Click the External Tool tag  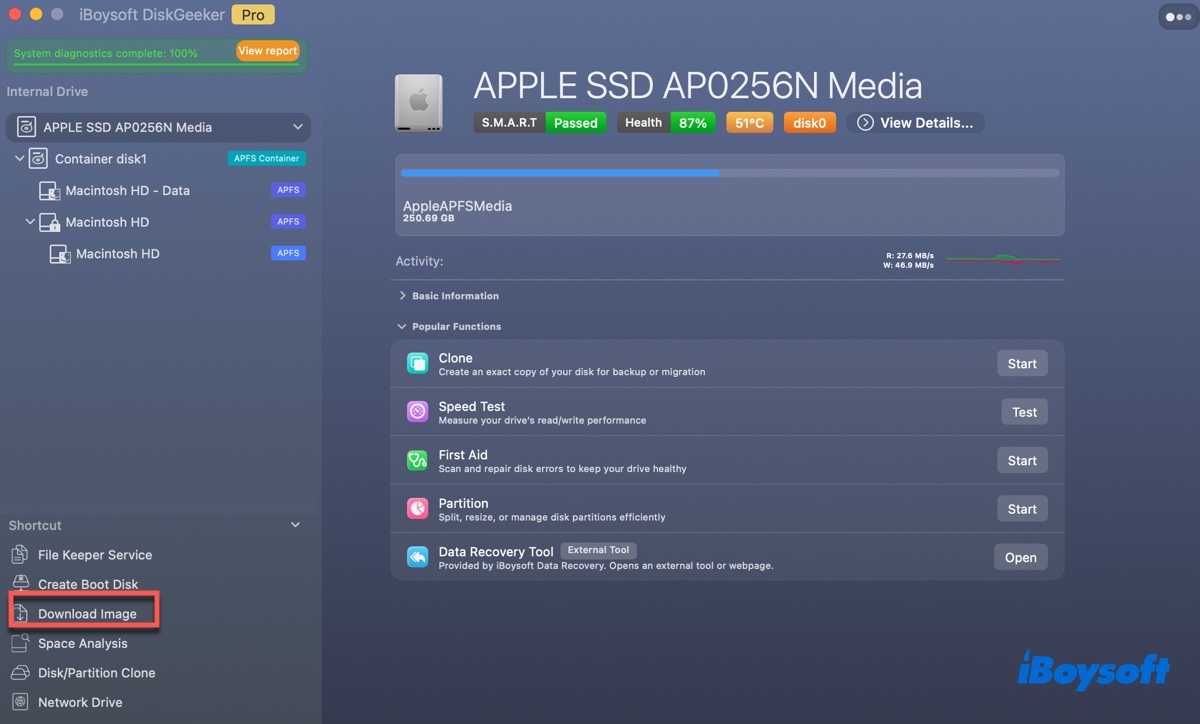coord(598,550)
